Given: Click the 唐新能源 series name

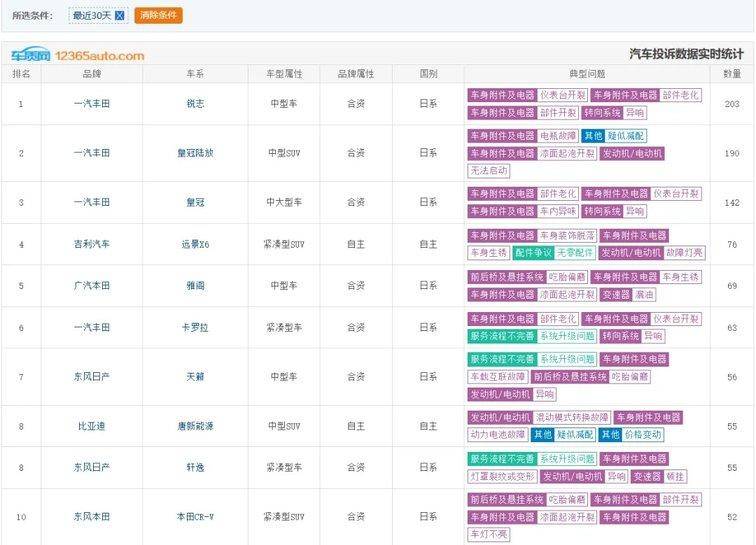Looking at the screenshot, I should (x=195, y=426).
